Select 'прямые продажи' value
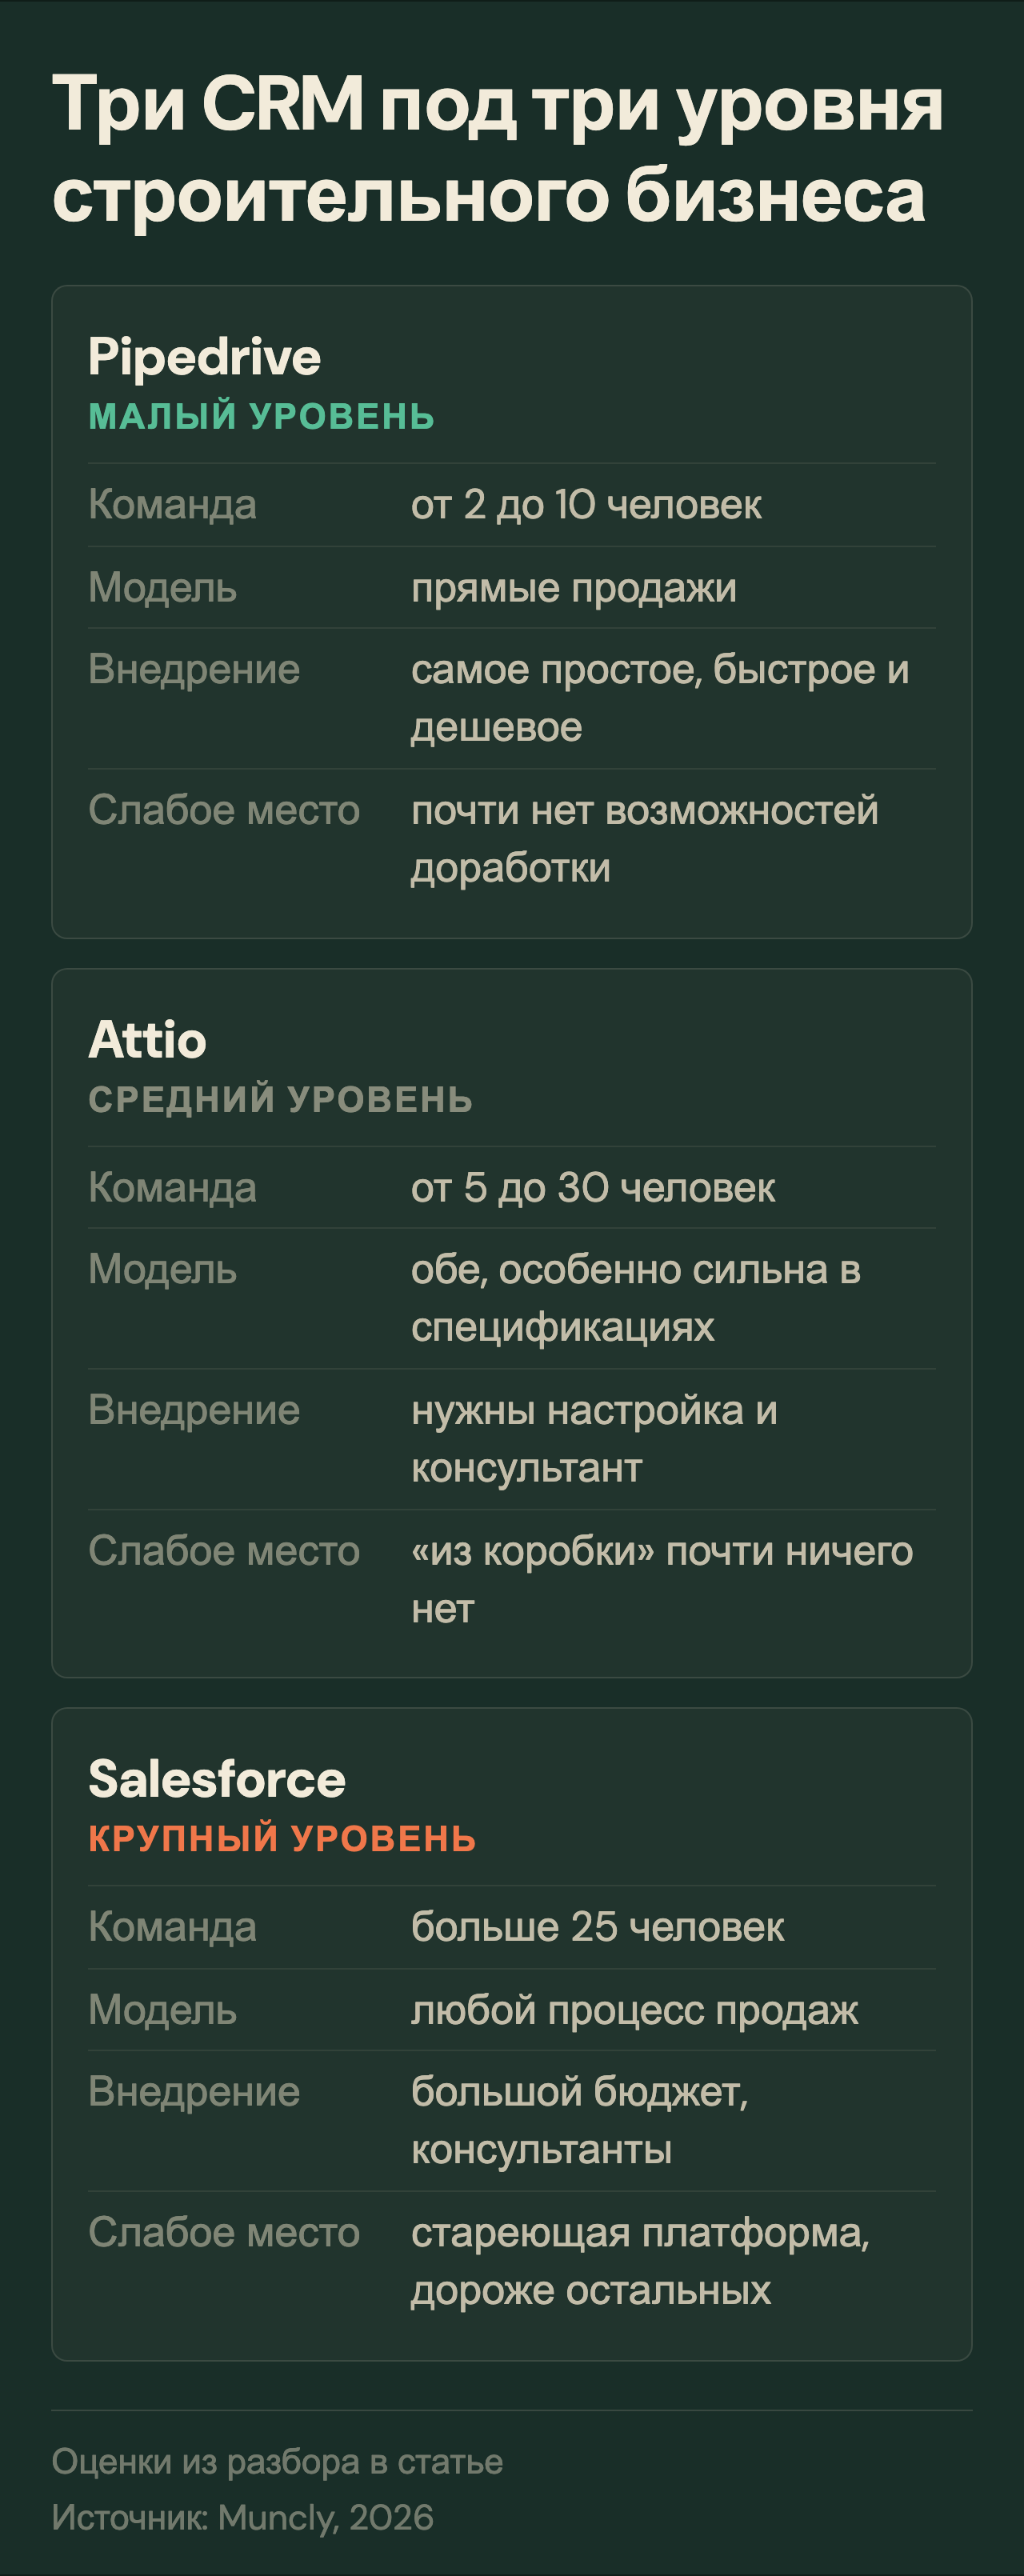 [574, 588]
